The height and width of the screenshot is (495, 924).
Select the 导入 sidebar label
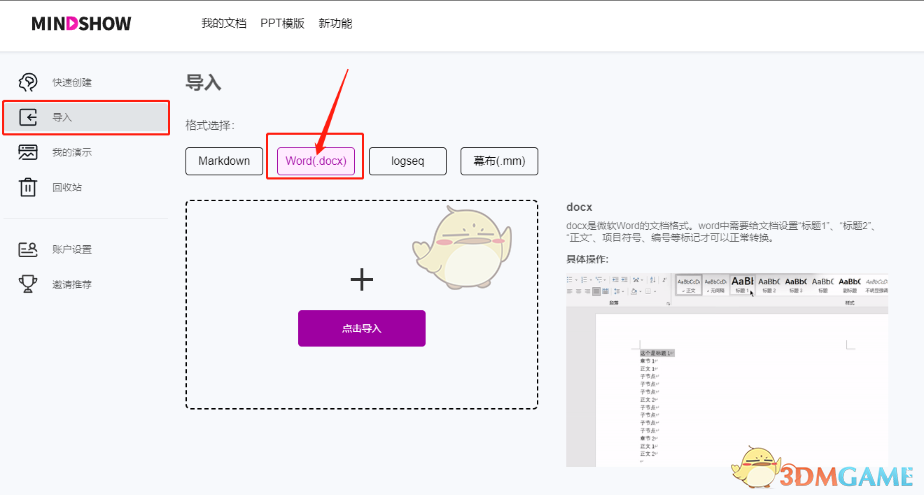pos(62,117)
